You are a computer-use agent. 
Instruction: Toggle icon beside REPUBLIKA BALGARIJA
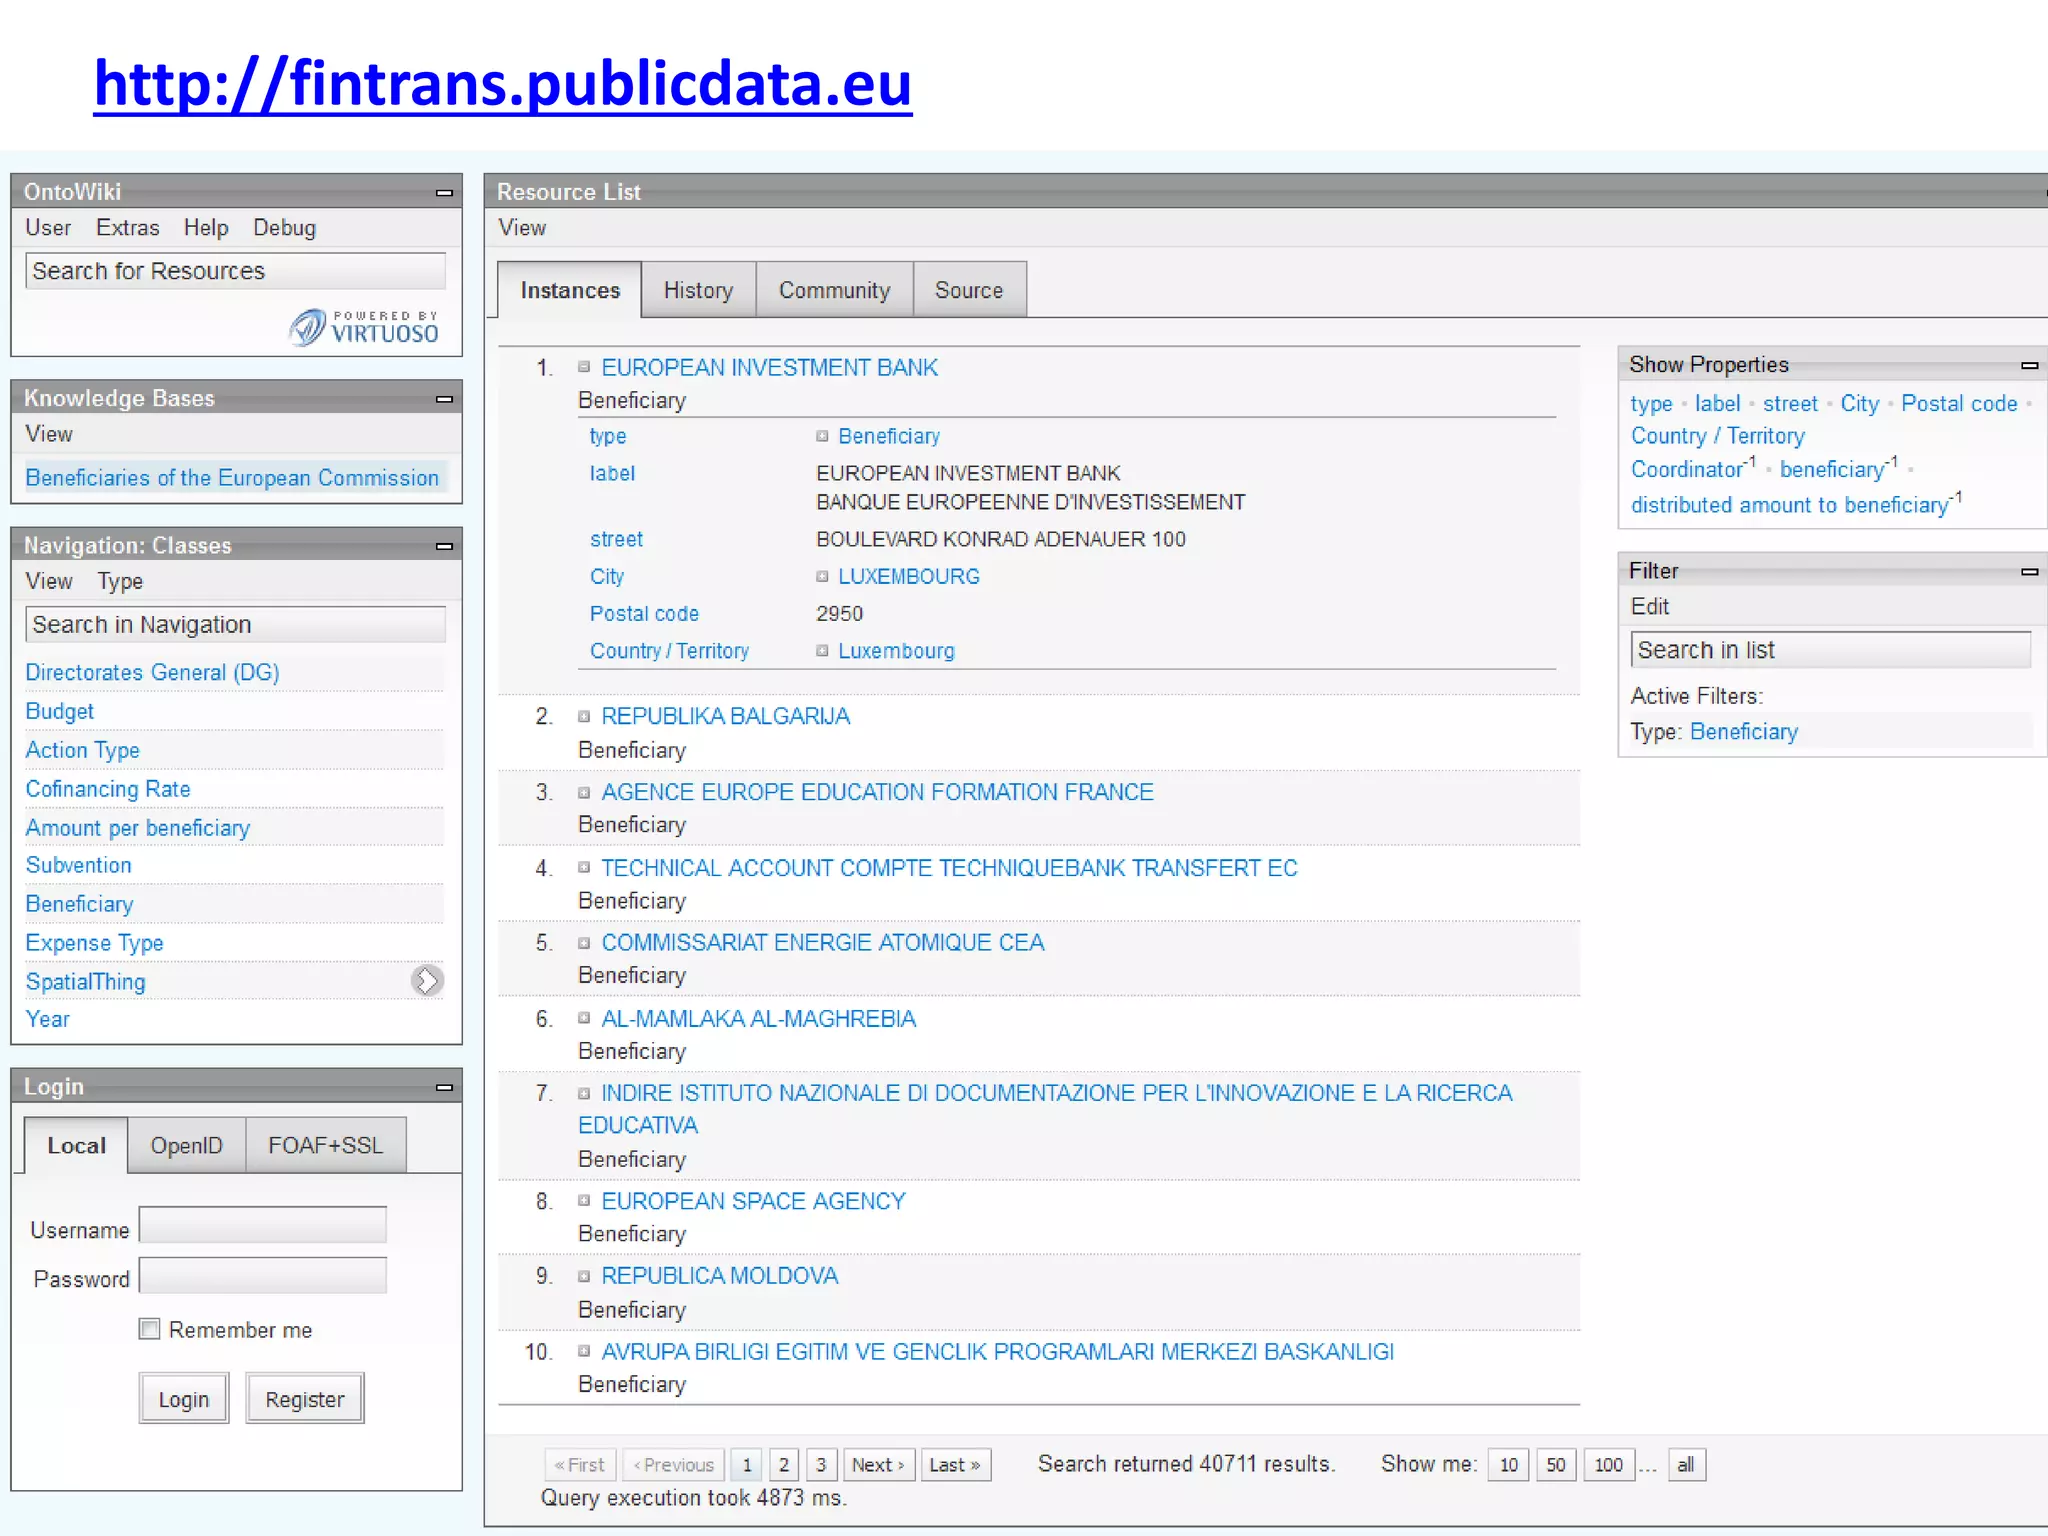coord(584,716)
